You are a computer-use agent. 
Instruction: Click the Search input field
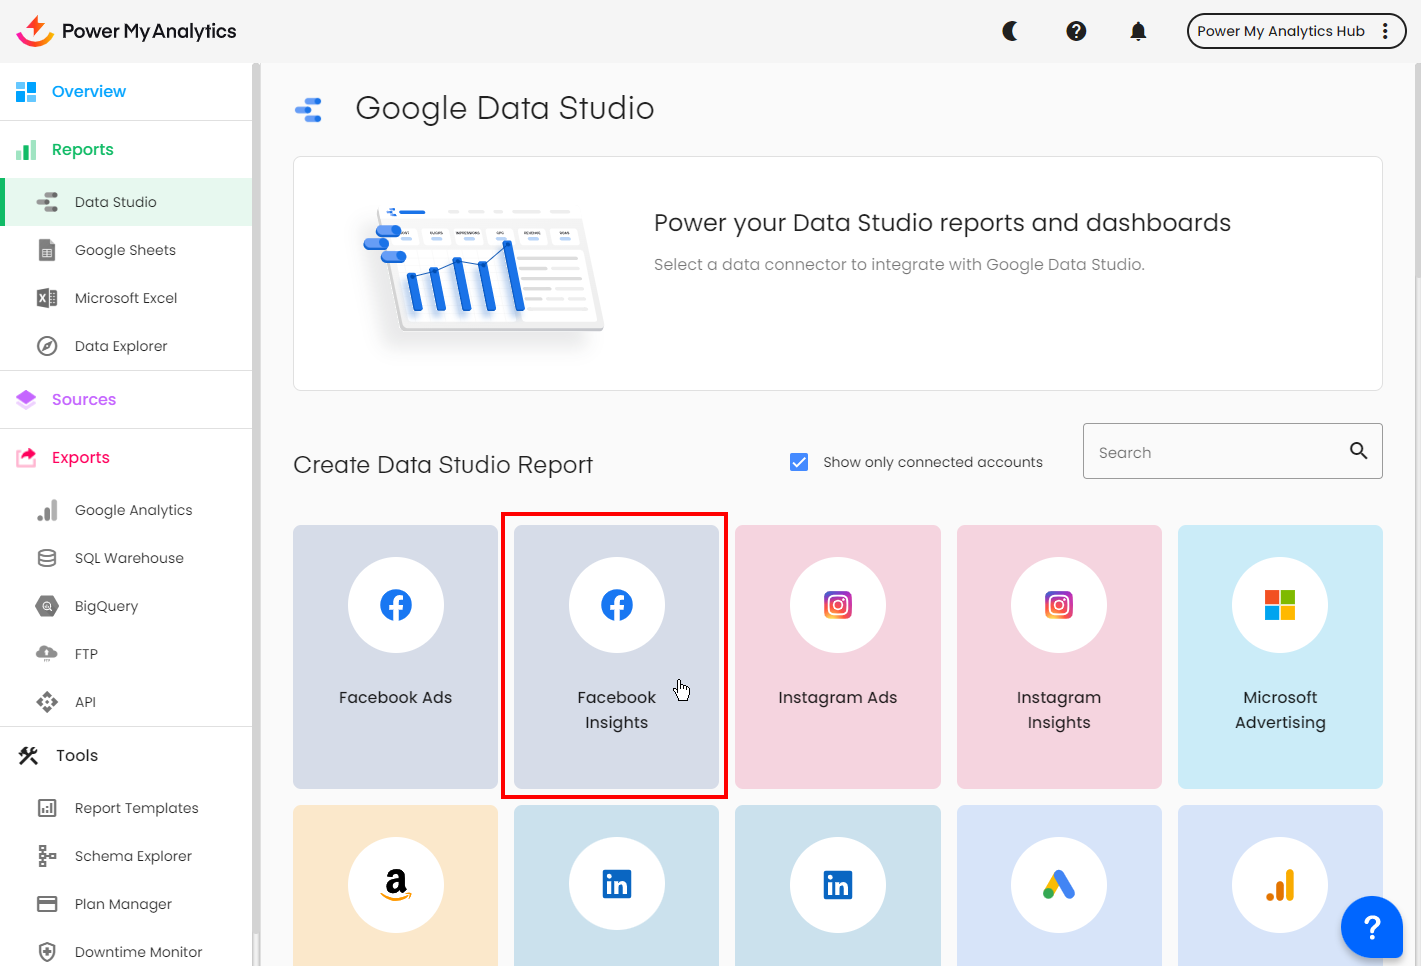[1215, 452]
